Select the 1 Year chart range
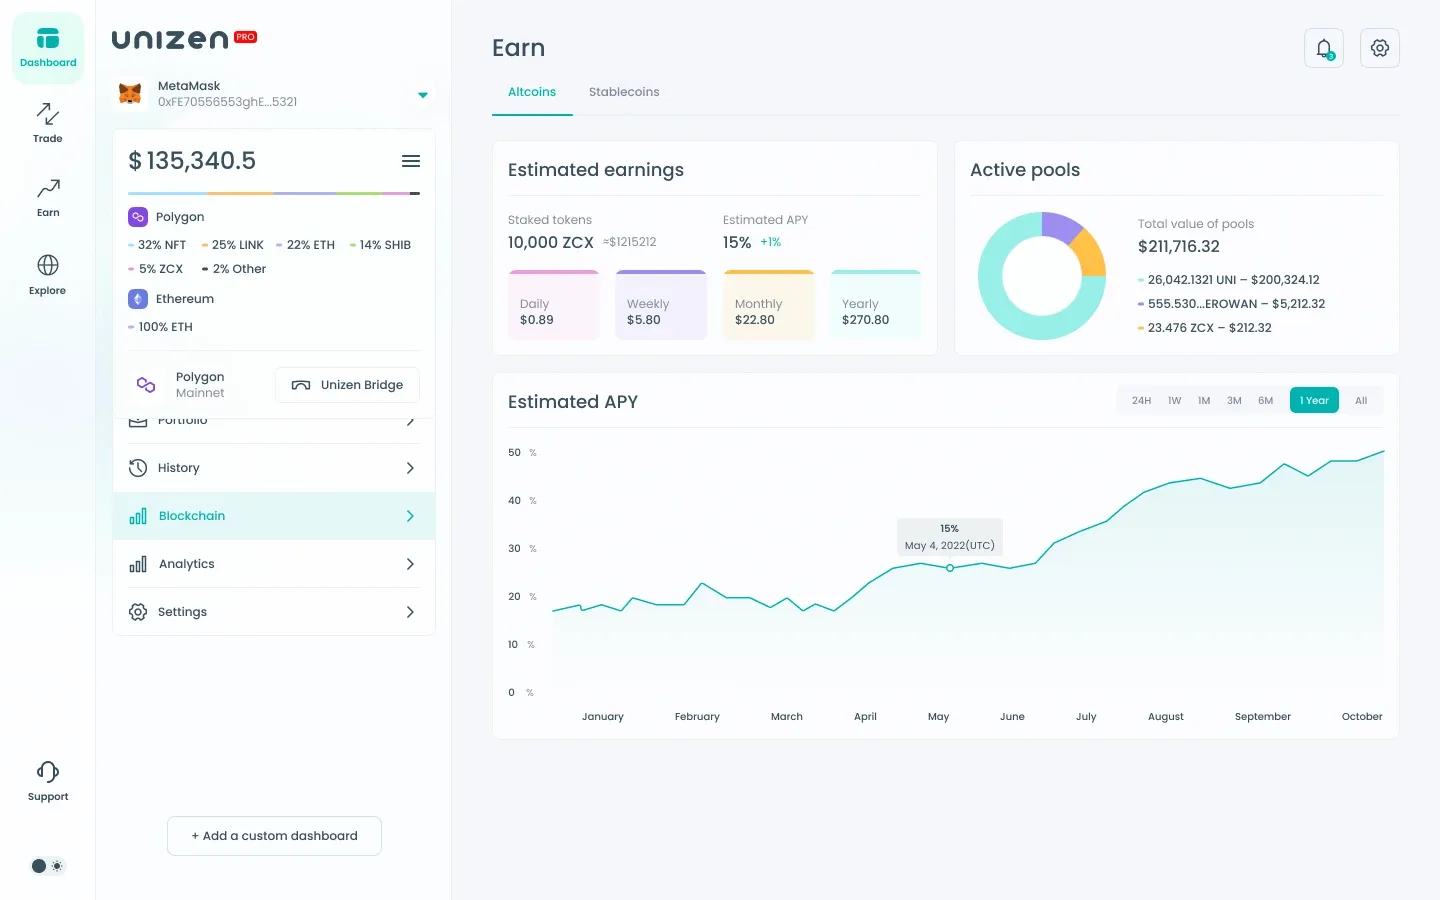The height and width of the screenshot is (900, 1440). coord(1314,401)
